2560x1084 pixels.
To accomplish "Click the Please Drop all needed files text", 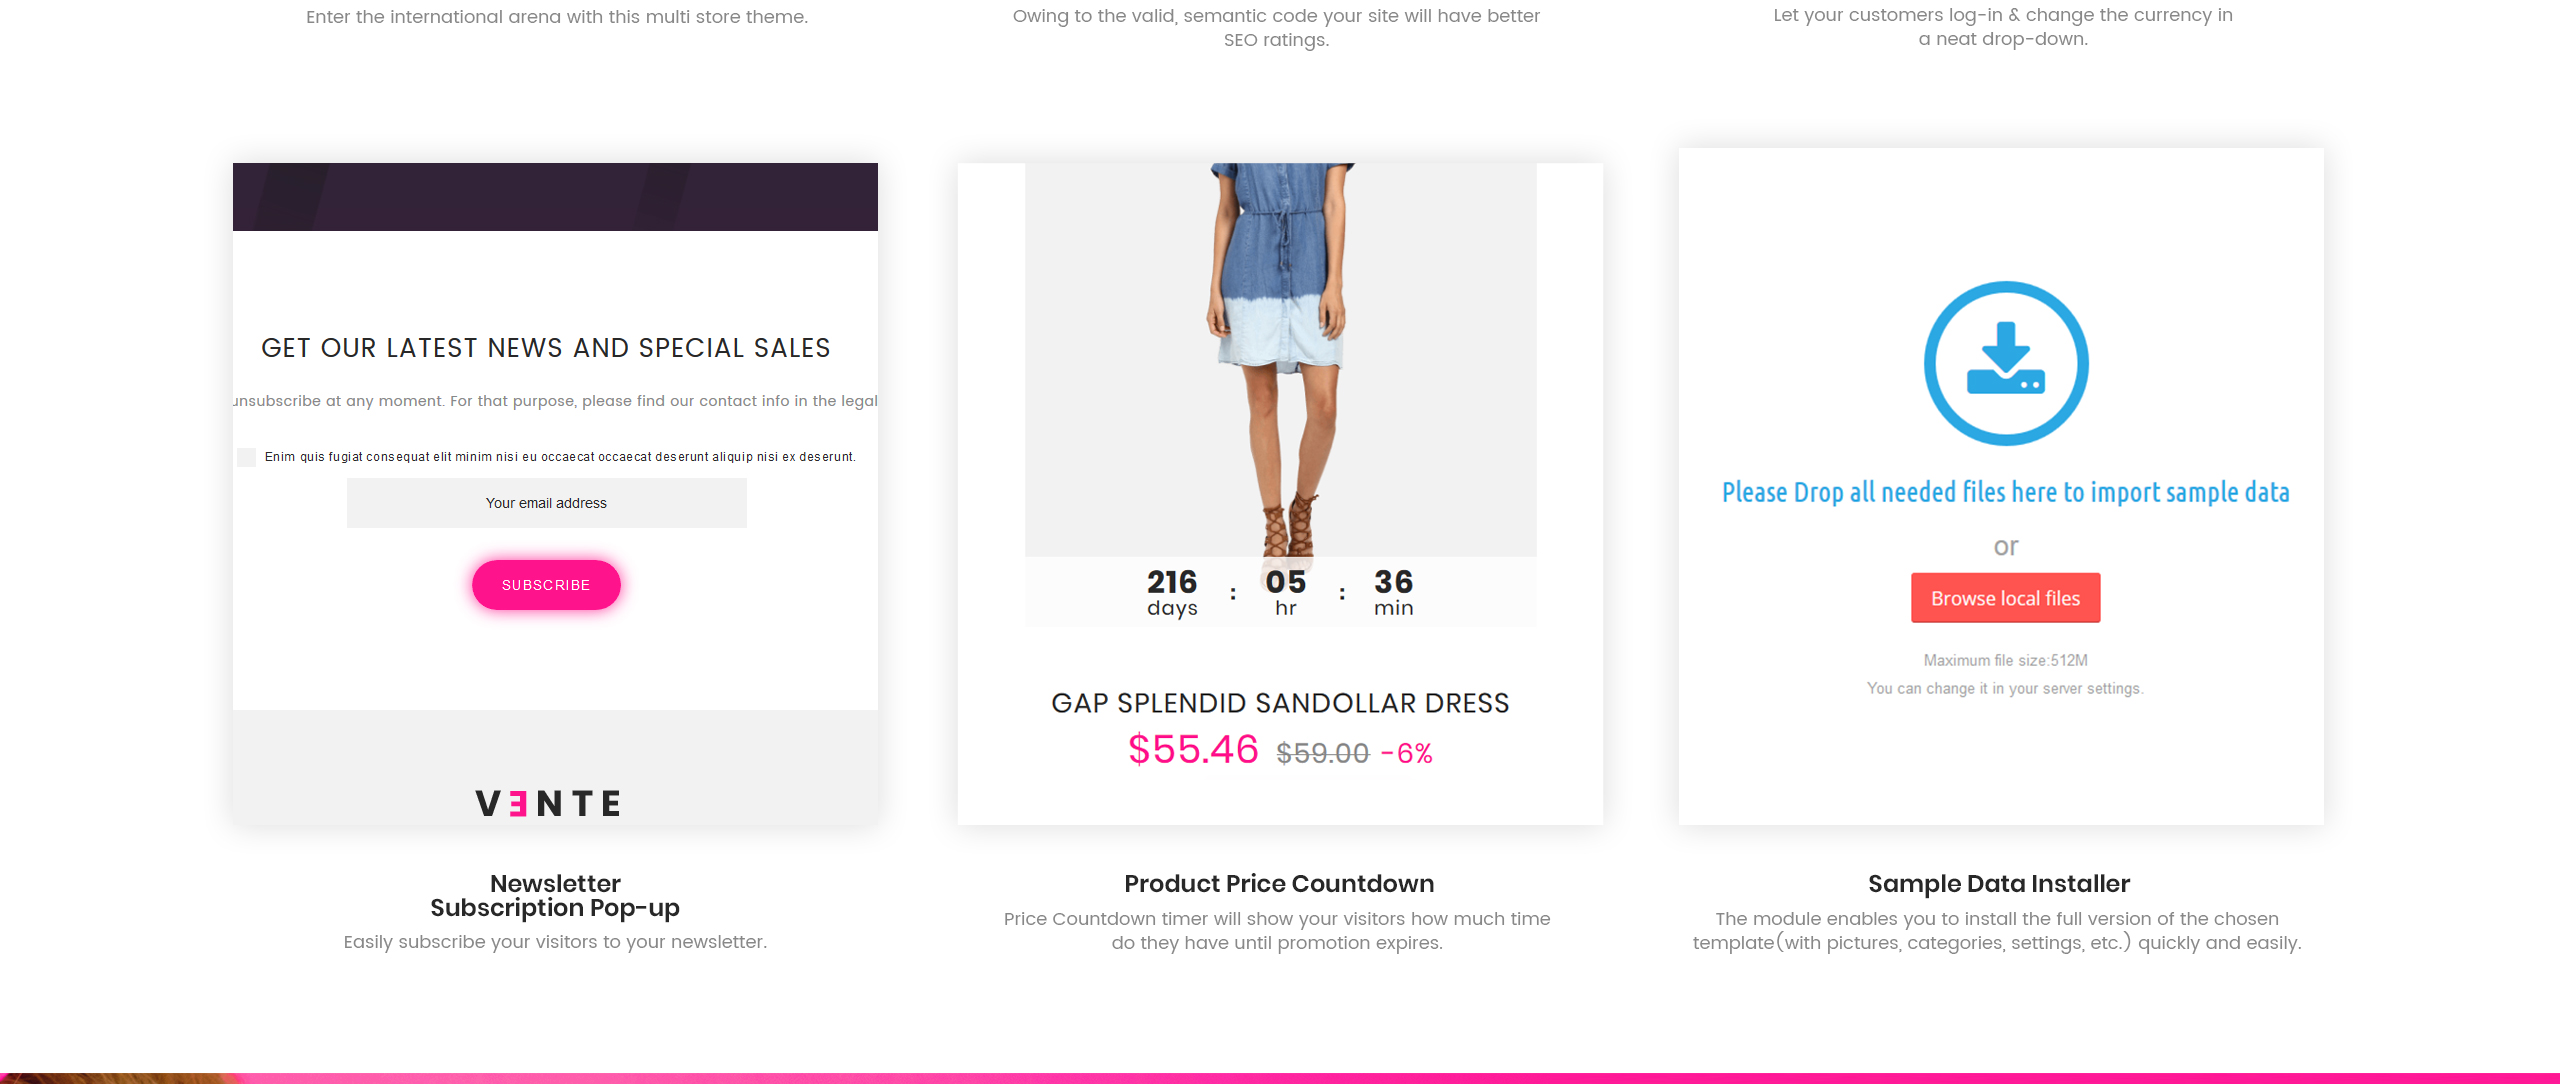I will pyautogui.click(x=2006, y=492).
